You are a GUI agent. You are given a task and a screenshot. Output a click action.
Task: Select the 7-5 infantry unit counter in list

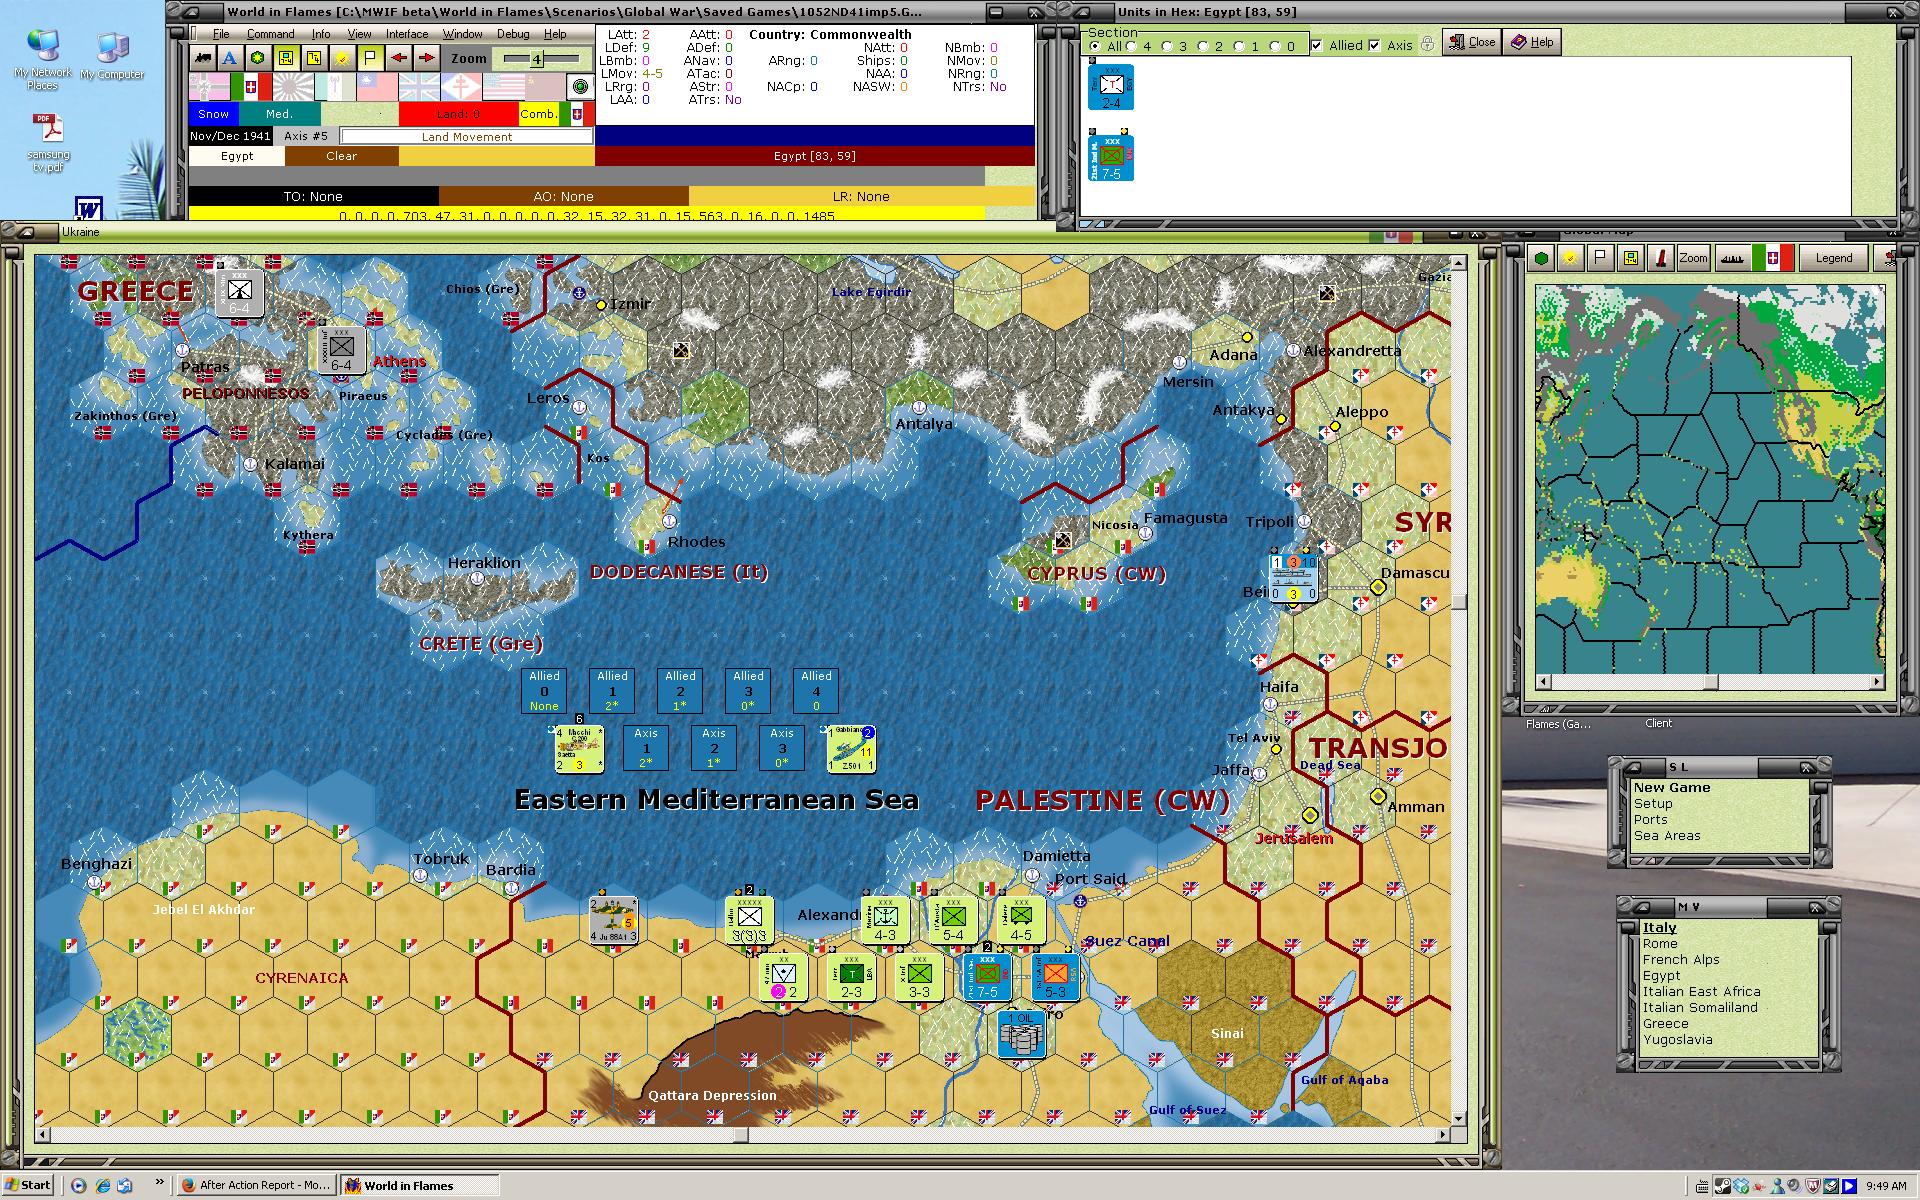tap(1111, 157)
